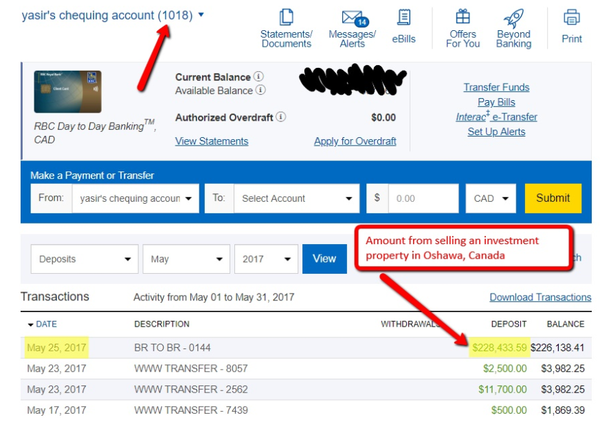The height and width of the screenshot is (426, 600).
Task: Open the View Statements link
Action: click(x=212, y=141)
